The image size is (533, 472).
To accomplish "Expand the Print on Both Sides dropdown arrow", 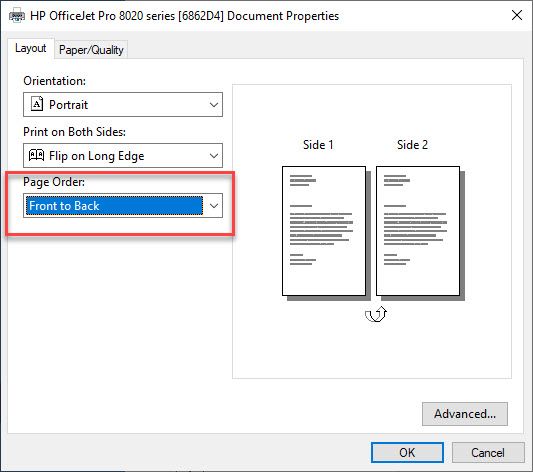I will pos(214,156).
